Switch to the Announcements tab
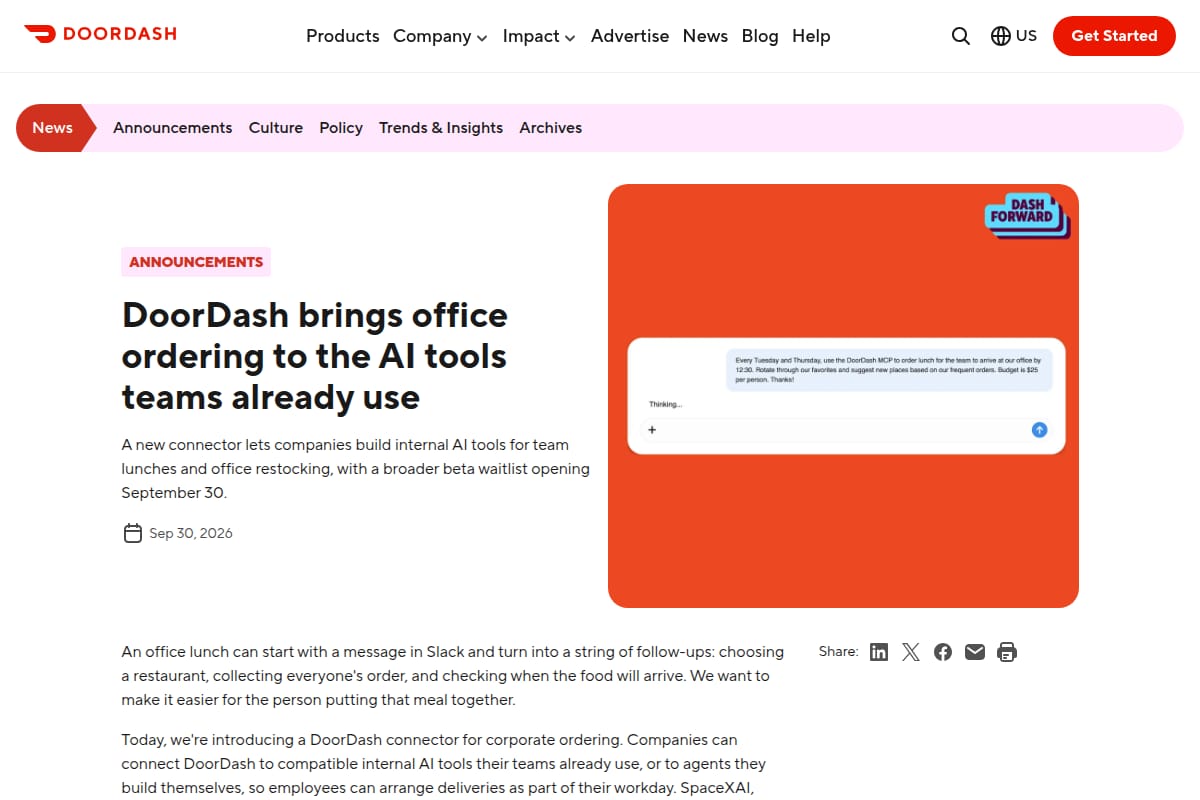Image resolution: width=1200 pixels, height=800 pixels. (x=172, y=128)
